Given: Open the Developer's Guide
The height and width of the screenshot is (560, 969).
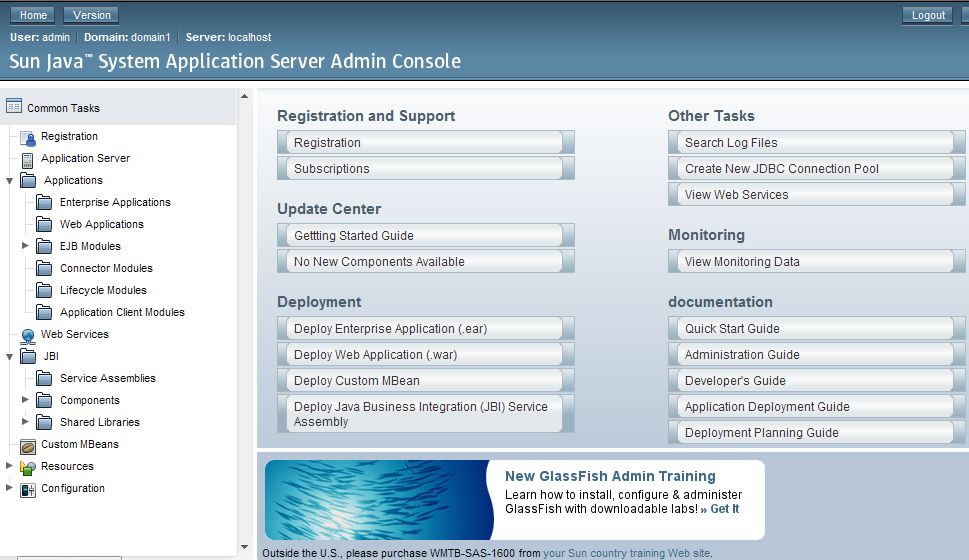Looking at the screenshot, I should tap(816, 380).
